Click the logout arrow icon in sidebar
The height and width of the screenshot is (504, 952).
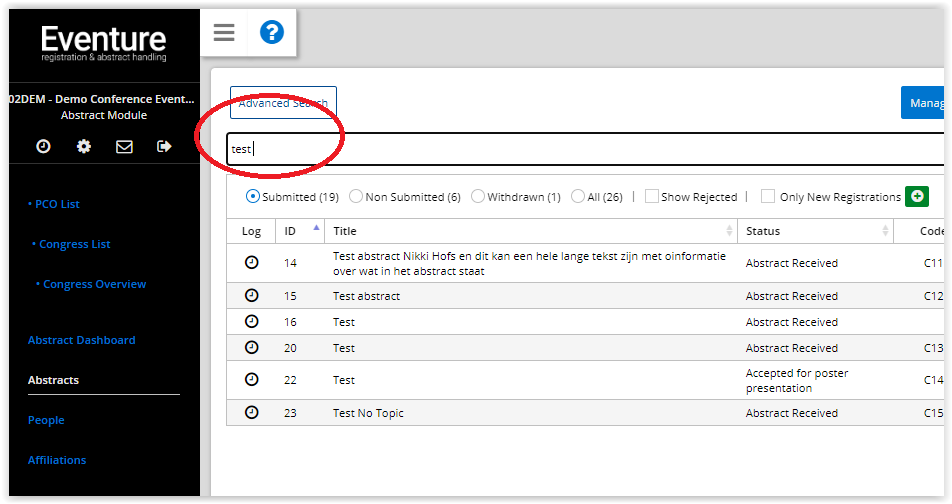pos(164,146)
